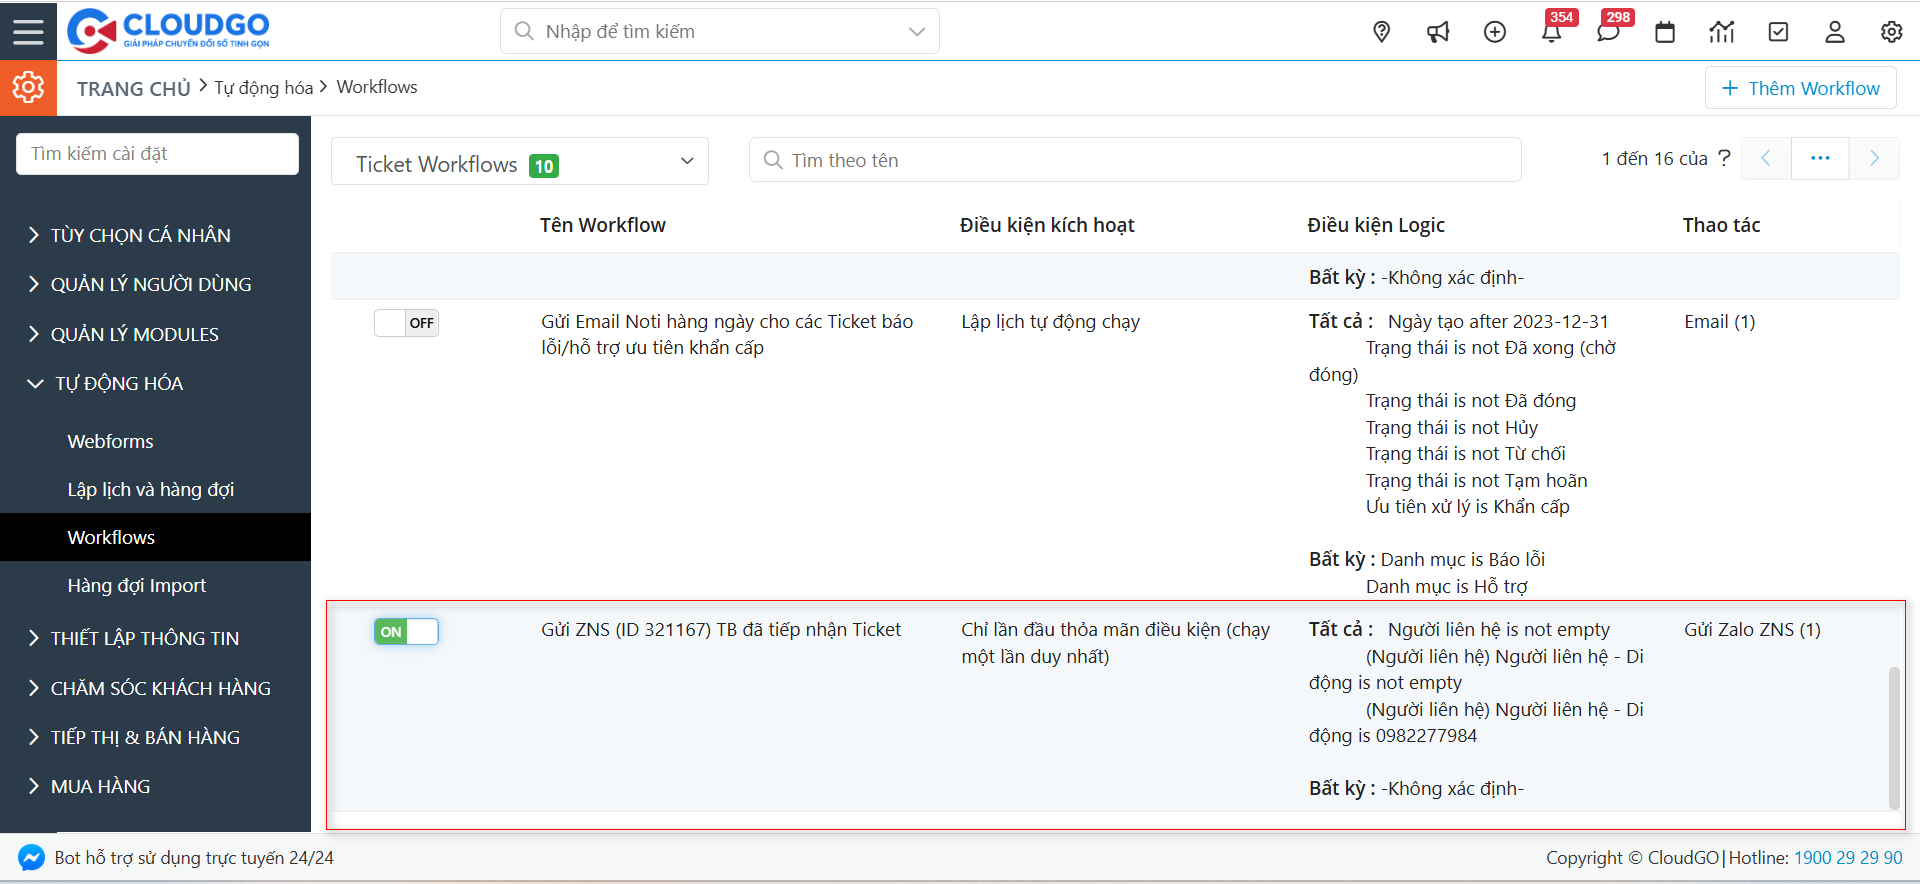Viewport: 1920px width, 884px height.
Task: Go to TRANG CHỦ breadcrumb
Action: point(133,89)
